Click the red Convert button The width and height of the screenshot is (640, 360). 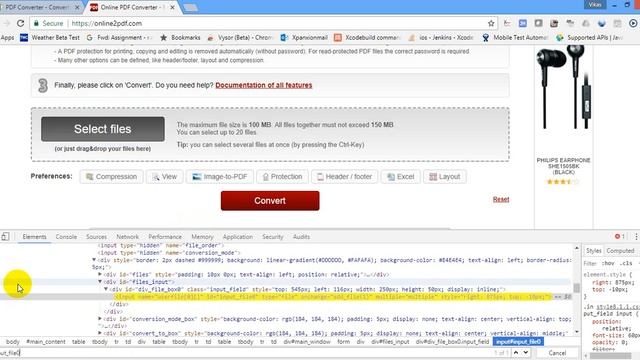(x=270, y=201)
